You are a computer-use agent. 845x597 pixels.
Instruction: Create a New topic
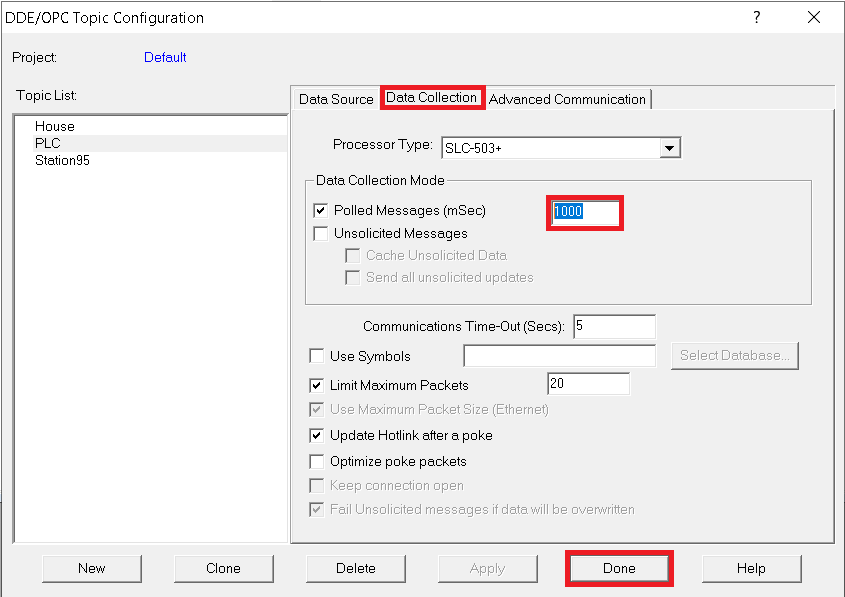92,568
